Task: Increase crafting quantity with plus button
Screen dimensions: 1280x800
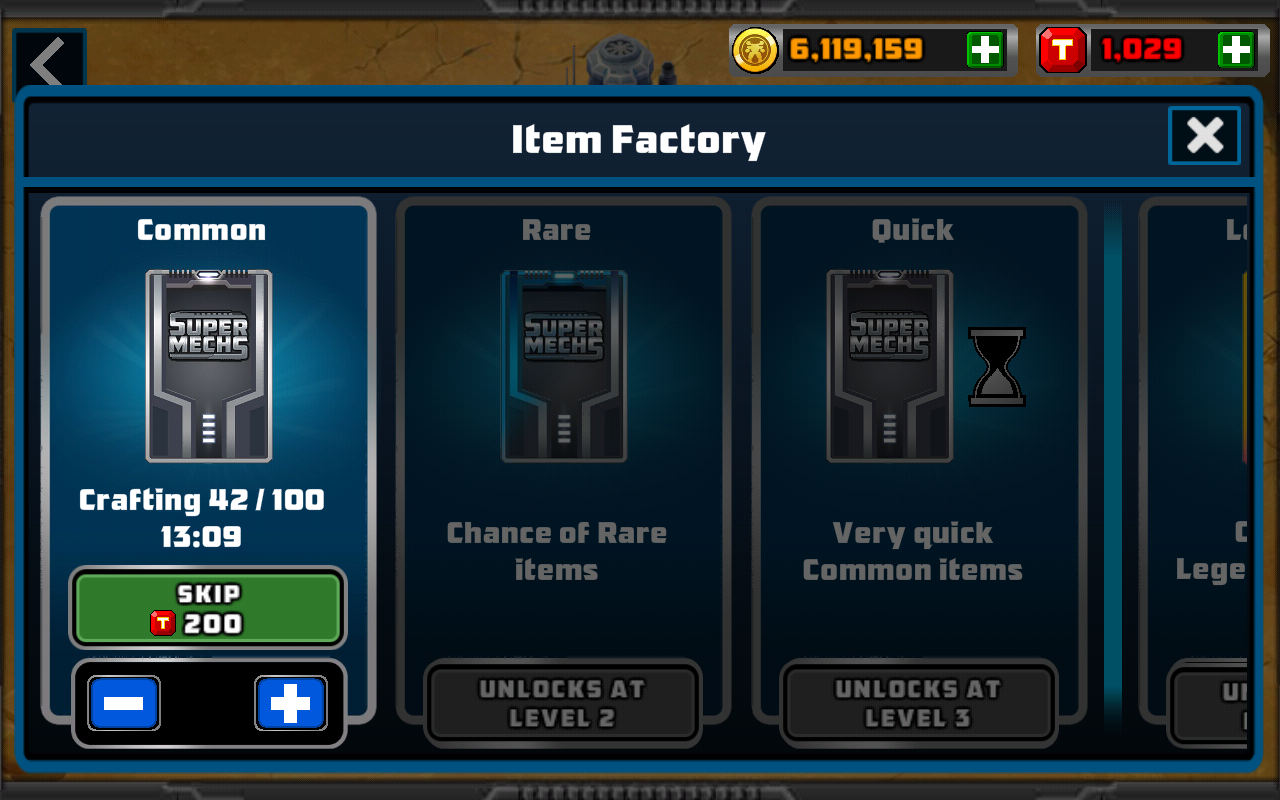Action: click(x=291, y=704)
